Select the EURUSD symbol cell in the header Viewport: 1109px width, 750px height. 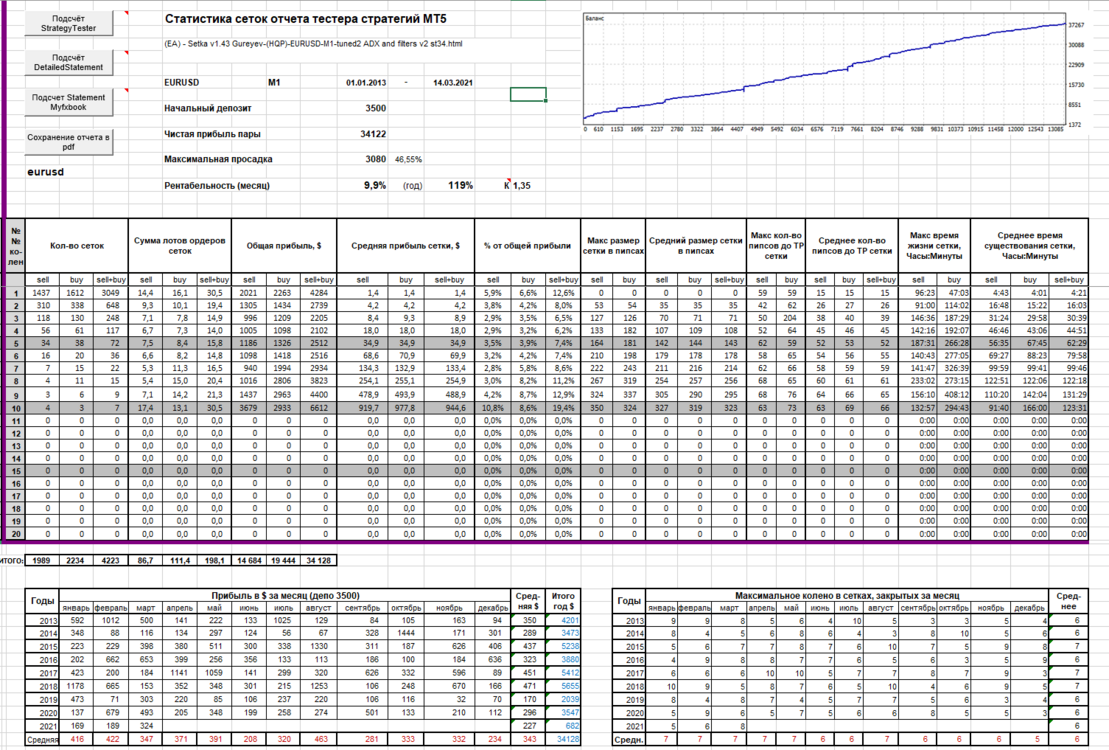point(182,83)
